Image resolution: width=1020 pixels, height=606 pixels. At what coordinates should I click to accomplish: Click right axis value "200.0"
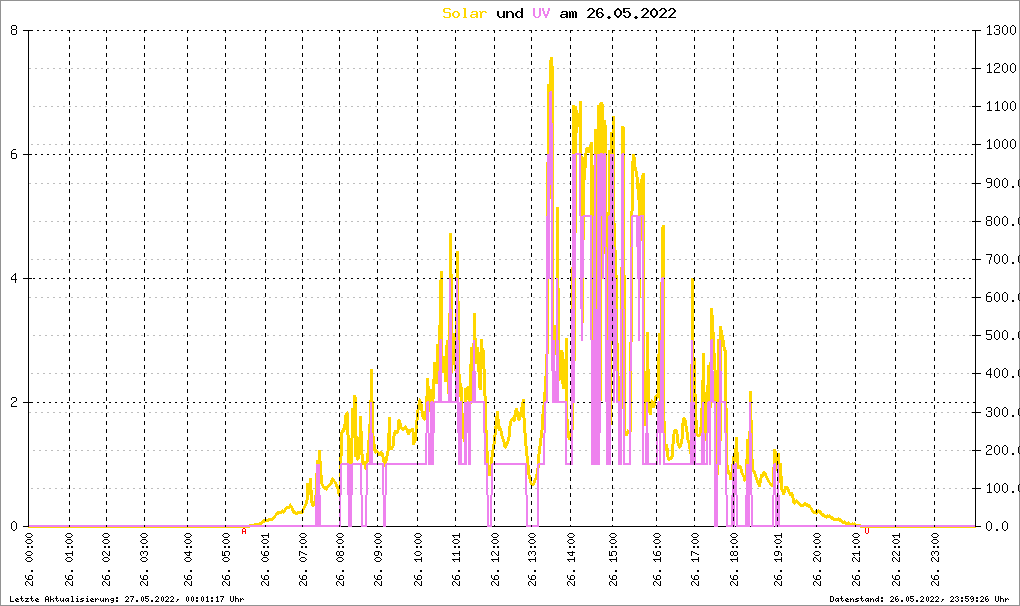[1002, 451]
